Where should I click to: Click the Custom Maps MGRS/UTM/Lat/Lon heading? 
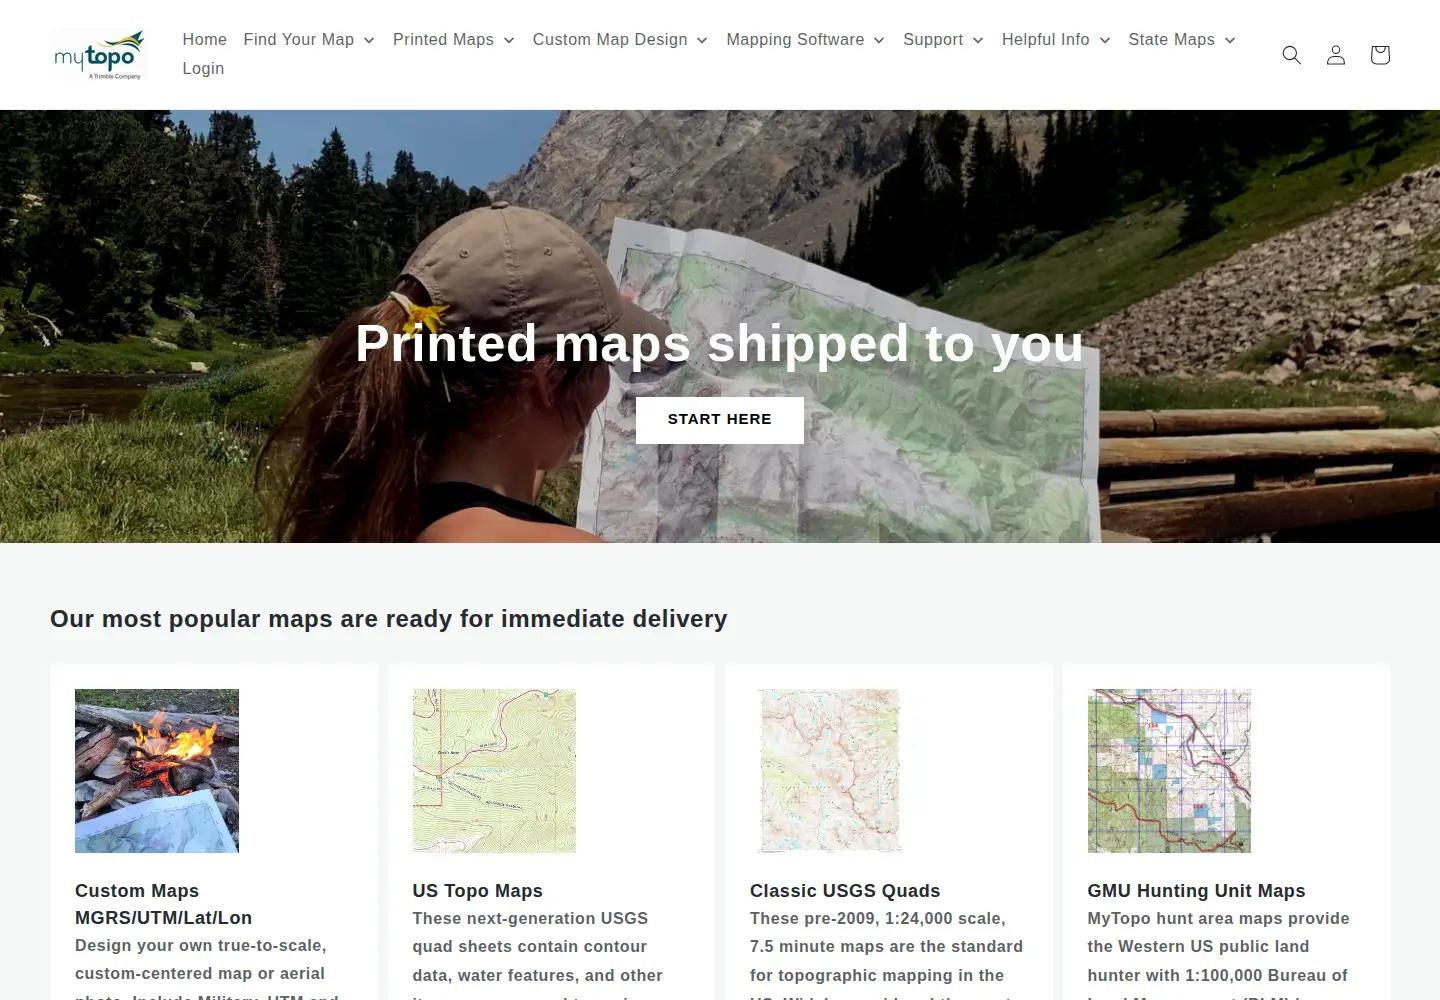click(x=164, y=904)
